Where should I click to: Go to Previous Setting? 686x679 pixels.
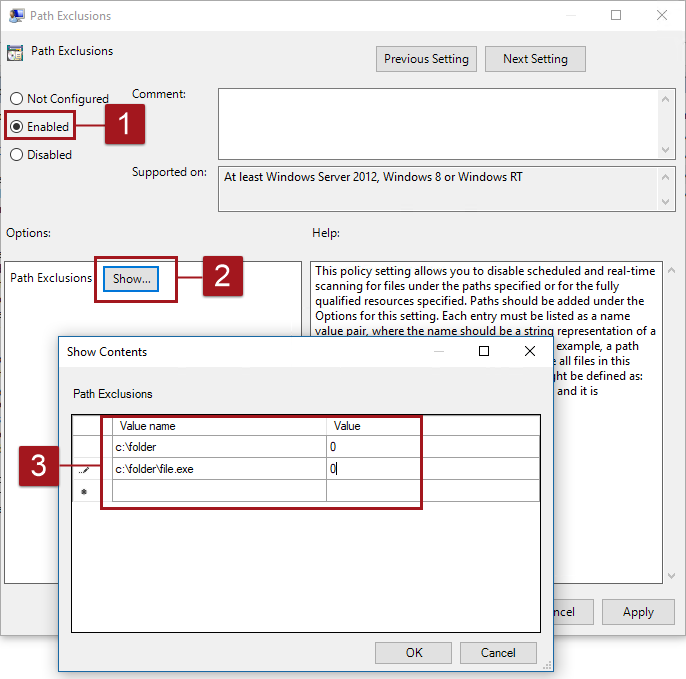(426, 59)
